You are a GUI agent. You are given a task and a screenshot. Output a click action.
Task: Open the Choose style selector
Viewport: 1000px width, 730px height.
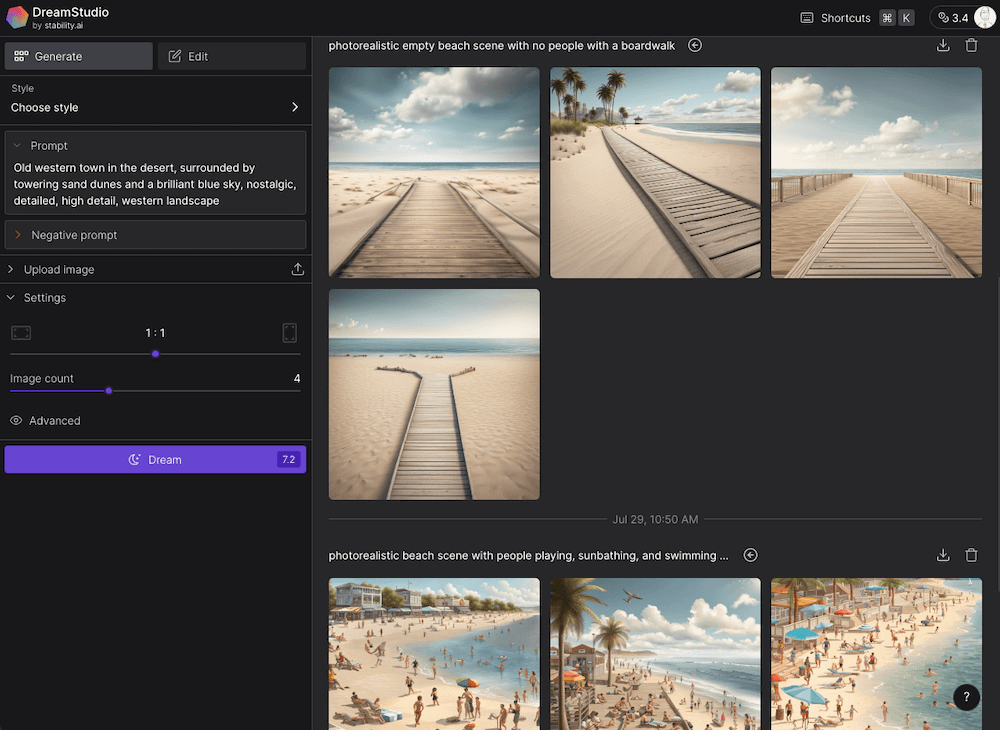[x=156, y=107]
